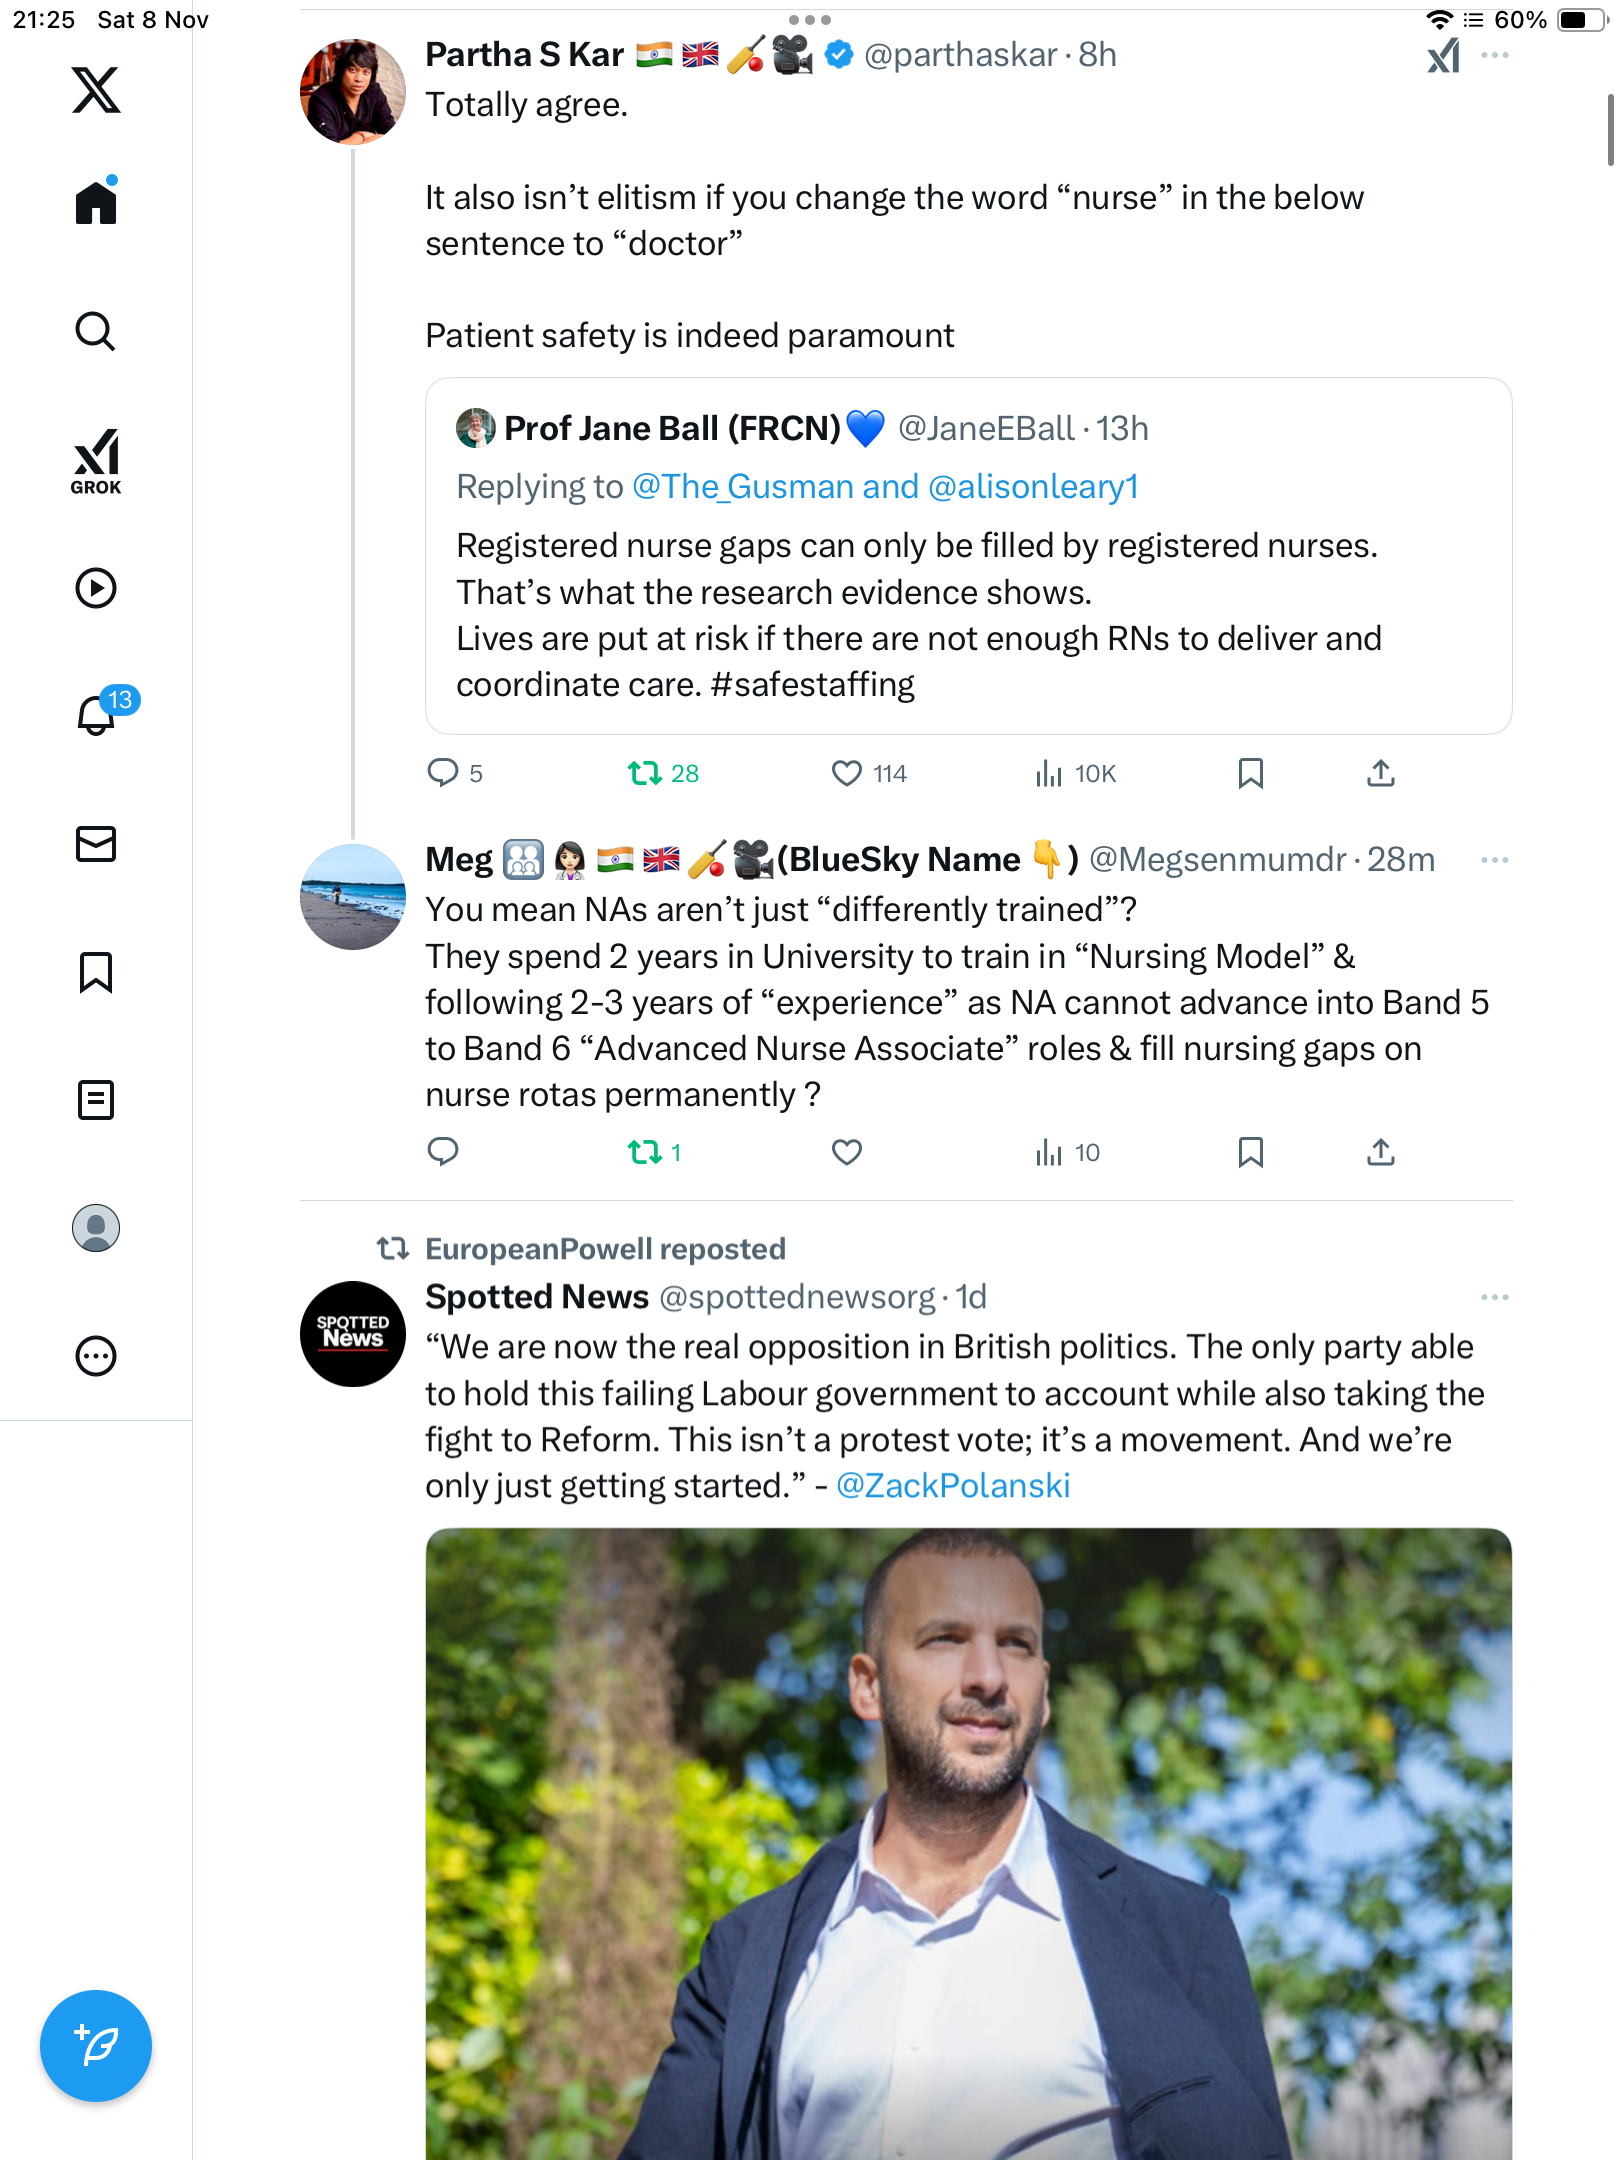Open Grok from the left sidebar
Screen dimensions: 1620x2160
coord(96,461)
